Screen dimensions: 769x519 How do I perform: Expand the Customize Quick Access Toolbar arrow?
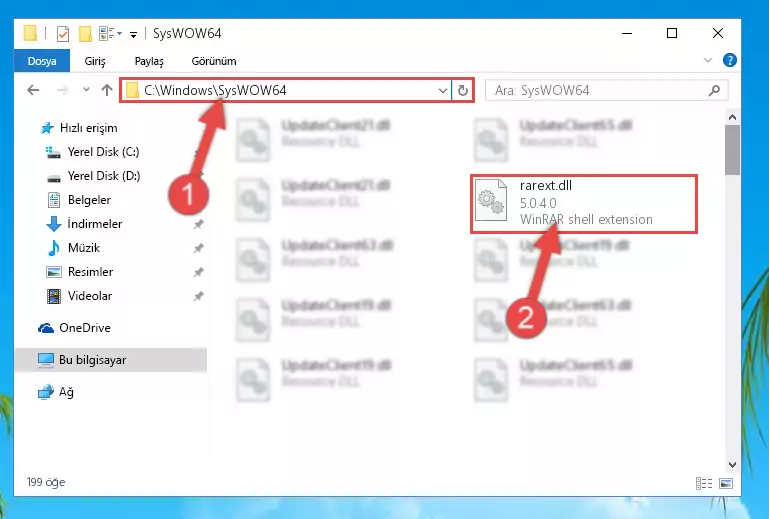click(133, 34)
